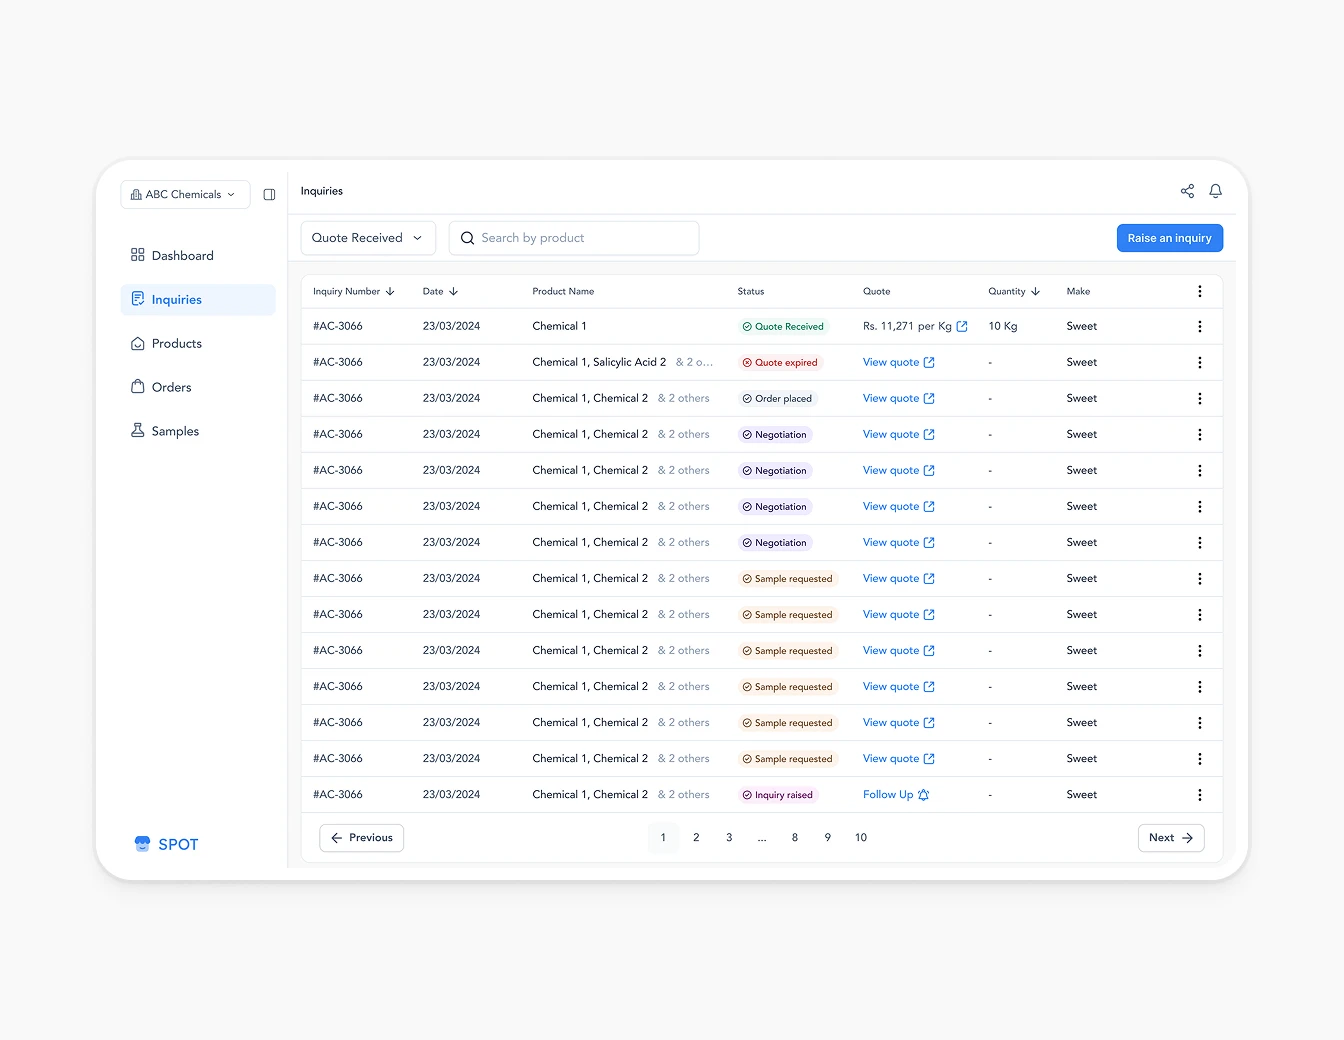
Task: Select page 3 in the pagination
Action: tap(729, 837)
